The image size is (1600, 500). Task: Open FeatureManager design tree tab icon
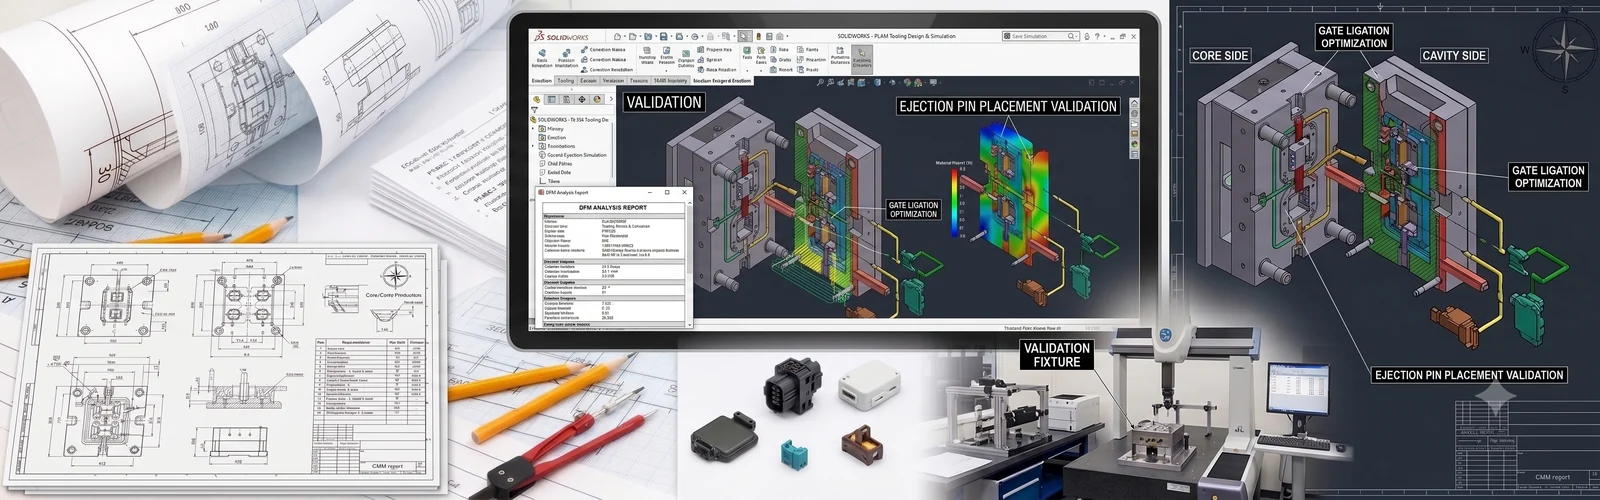click(537, 99)
